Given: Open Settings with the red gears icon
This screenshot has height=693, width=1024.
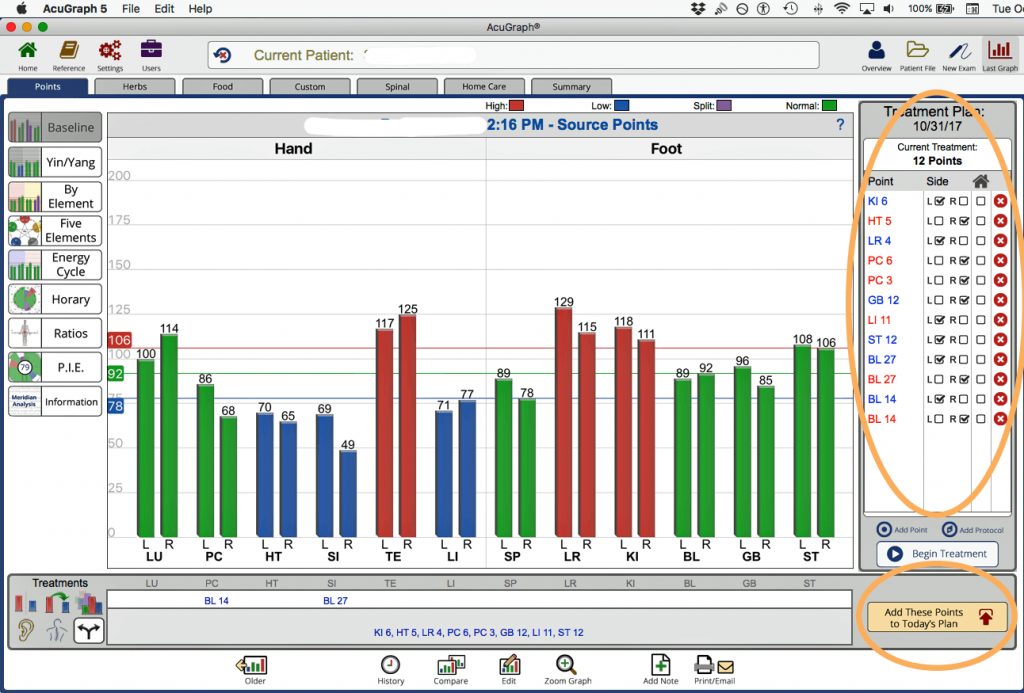Looking at the screenshot, I should click(x=110, y=55).
